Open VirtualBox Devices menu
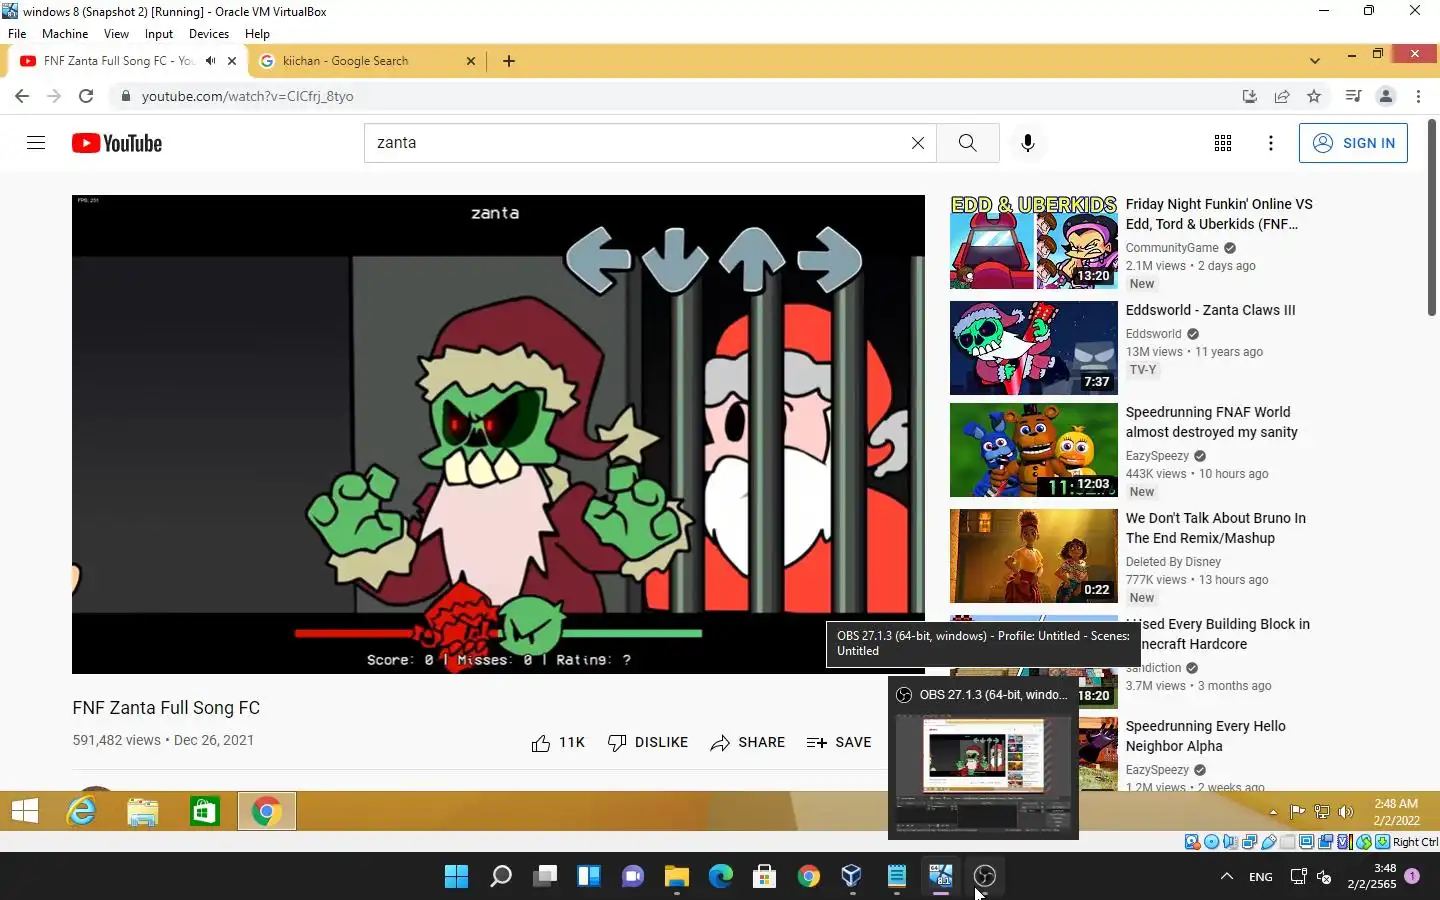The height and width of the screenshot is (900, 1440). (208, 33)
